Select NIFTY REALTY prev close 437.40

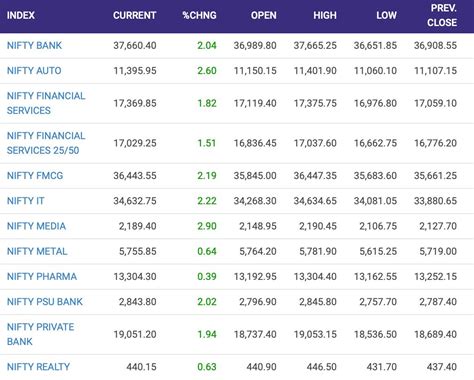(x=442, y=367)
